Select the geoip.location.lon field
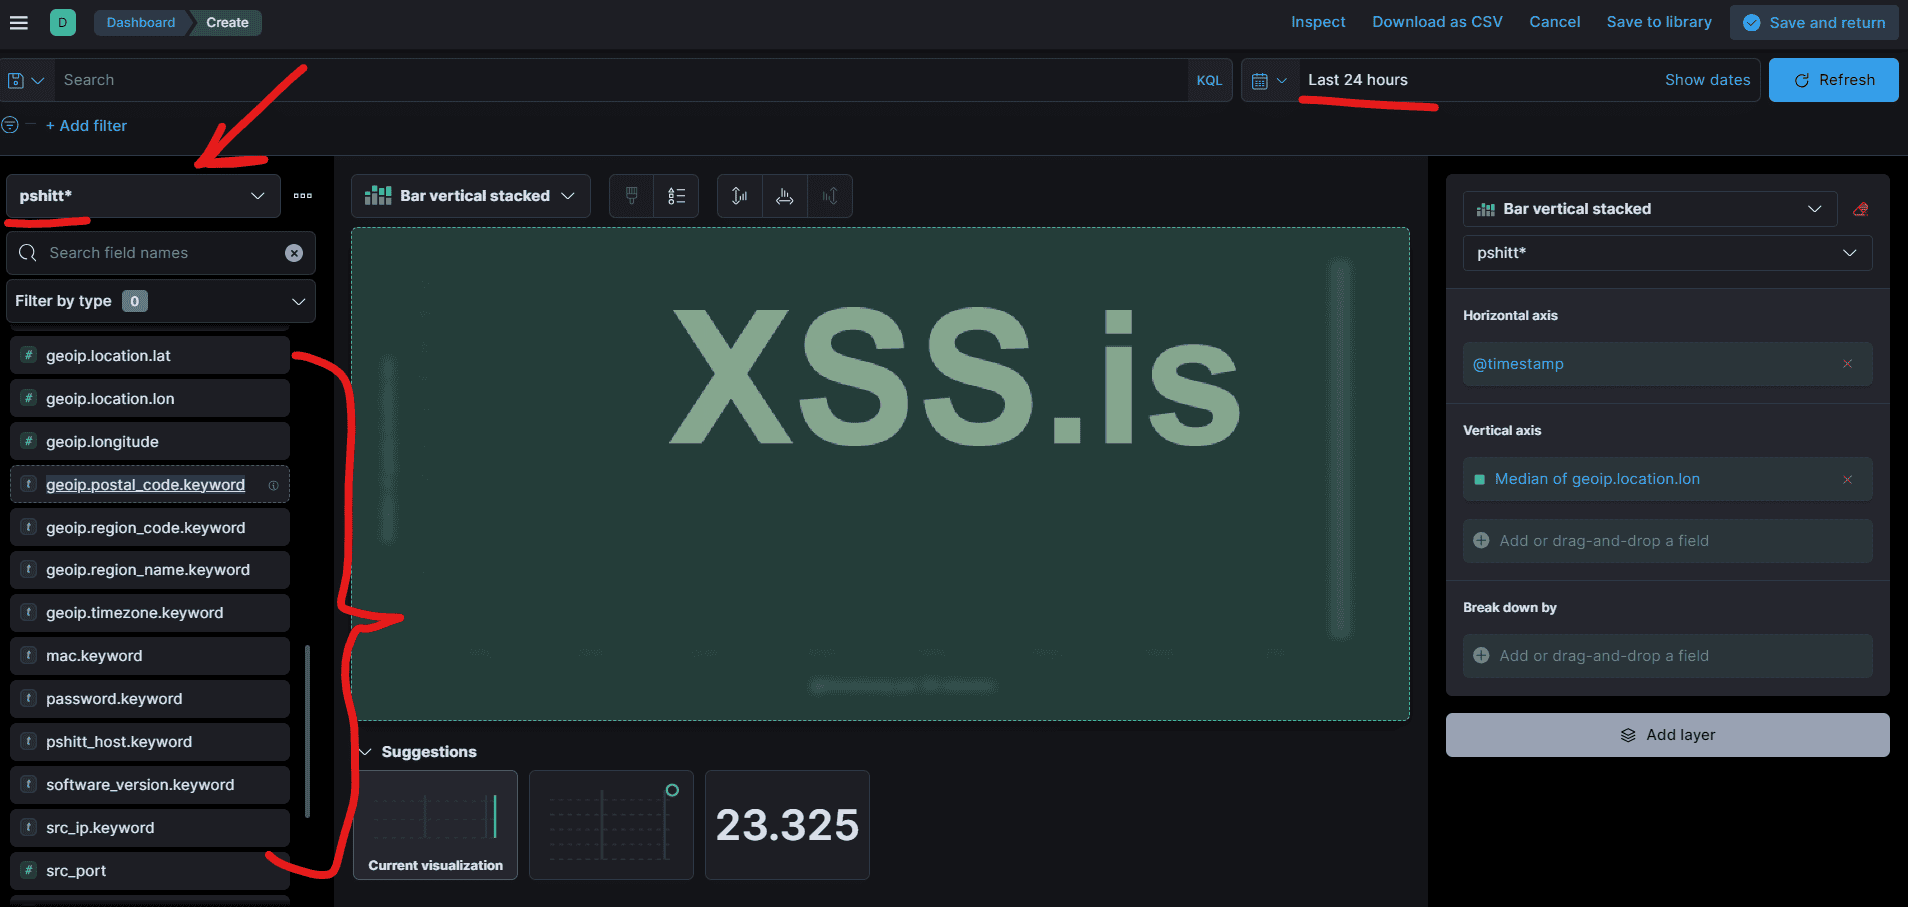Viewport: 1908px width, 907px height. [150, 398]
